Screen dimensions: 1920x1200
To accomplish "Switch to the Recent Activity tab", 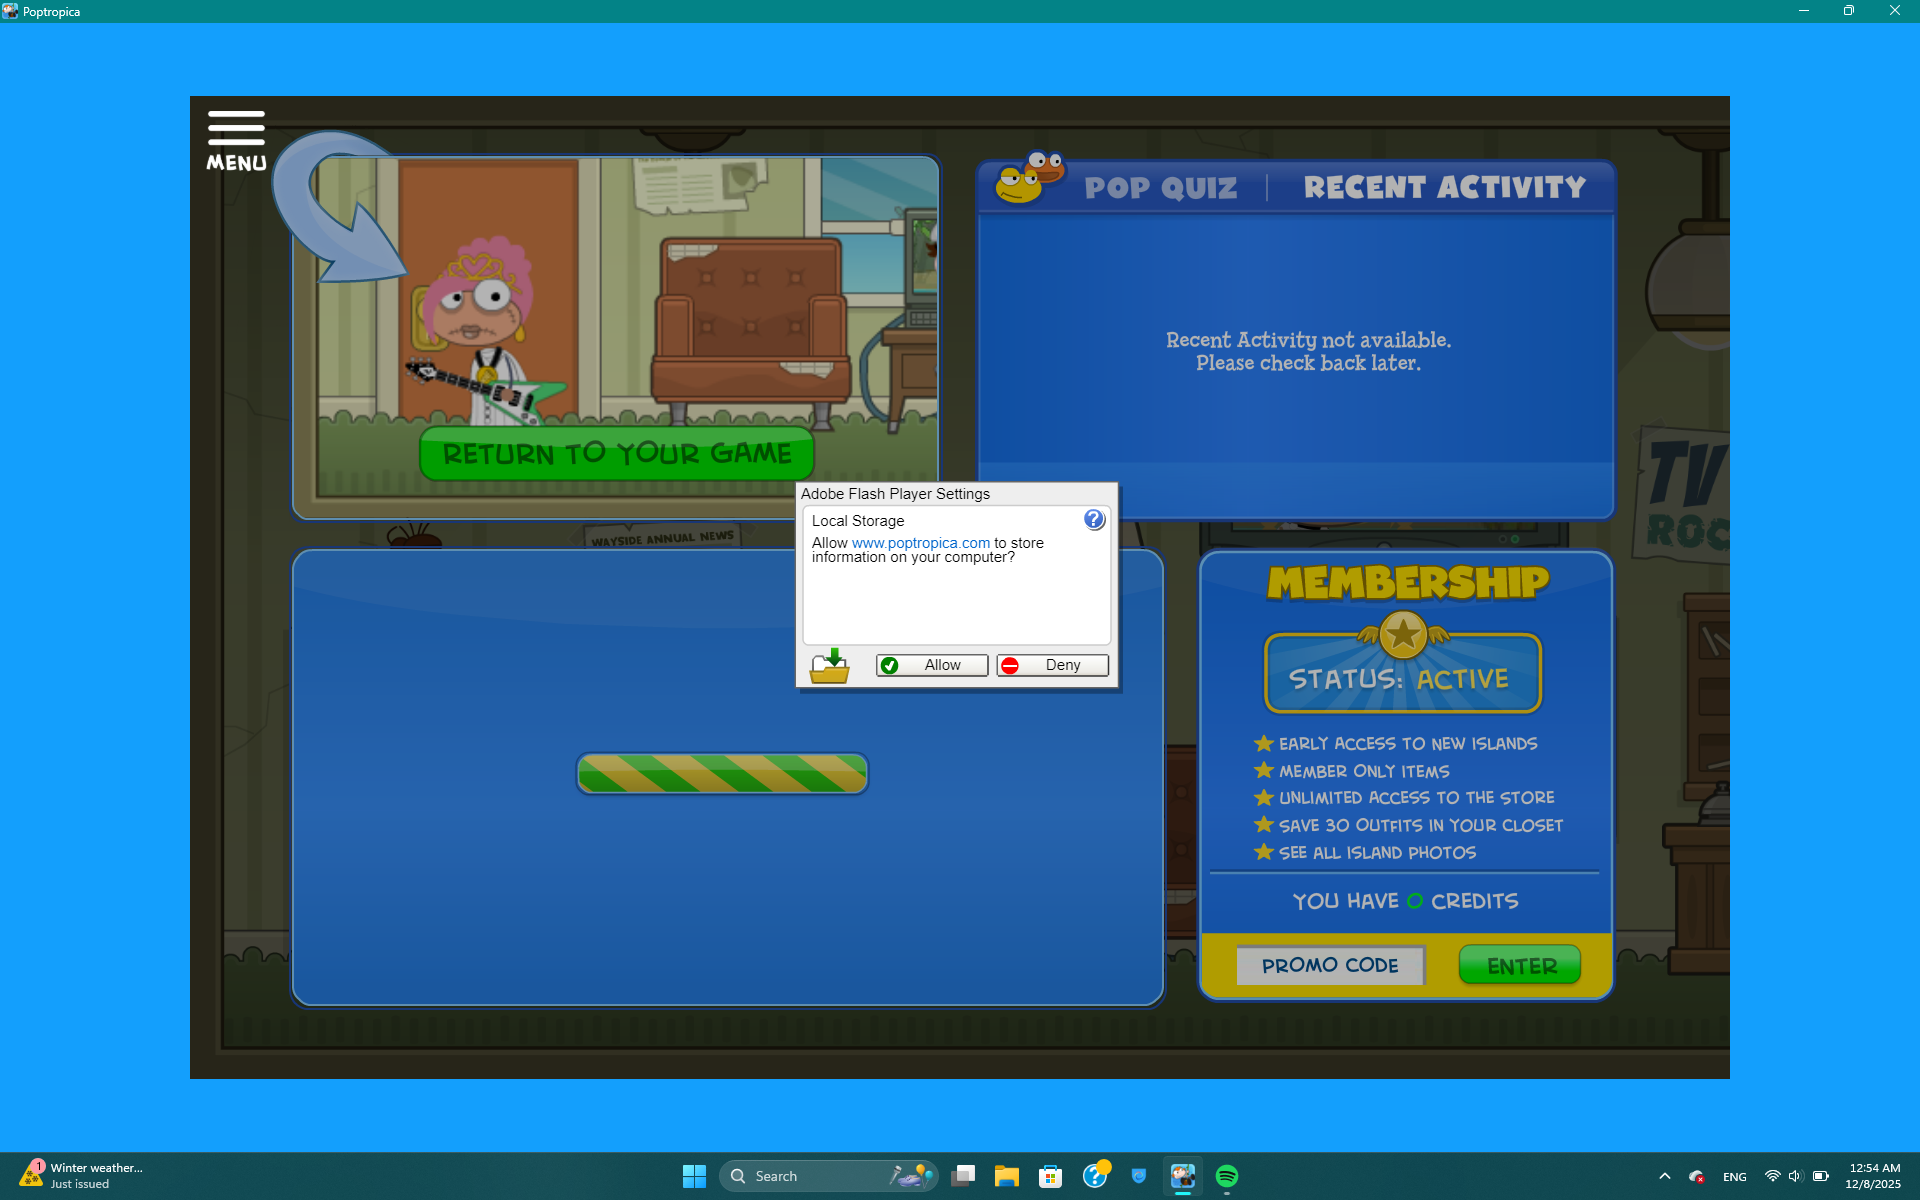I will 1444,188.
